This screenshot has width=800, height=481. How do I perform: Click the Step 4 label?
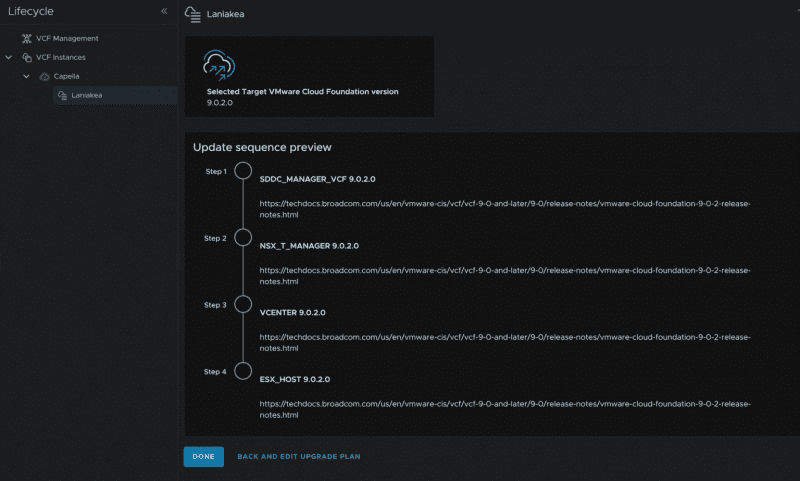(215, 372)
